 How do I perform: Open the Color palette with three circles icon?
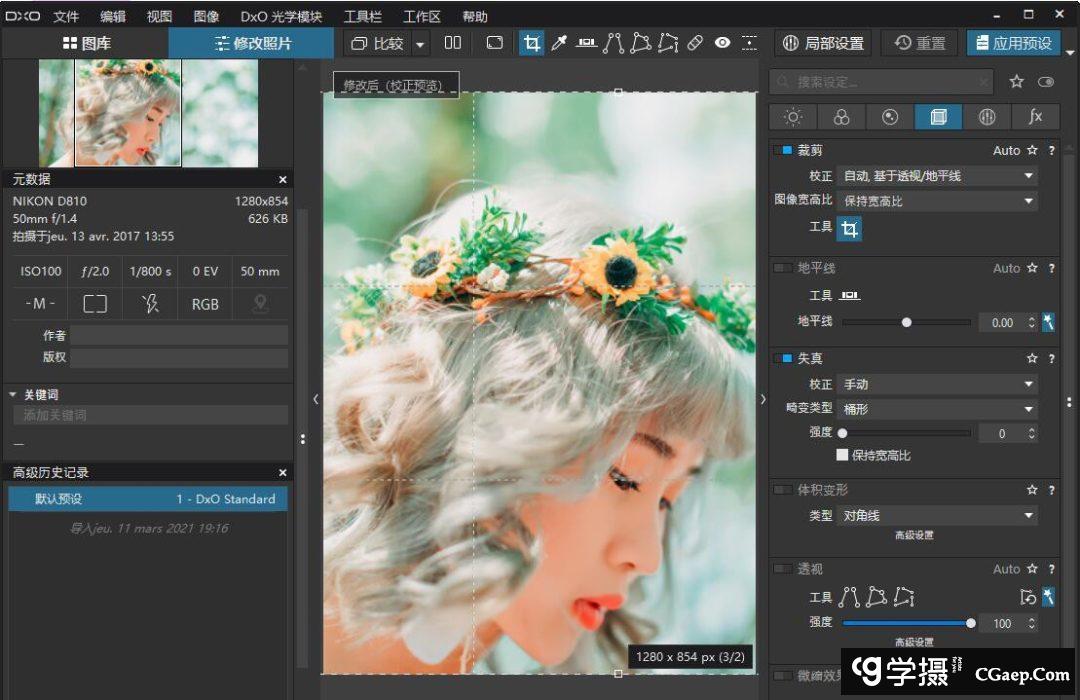point(841,117)
